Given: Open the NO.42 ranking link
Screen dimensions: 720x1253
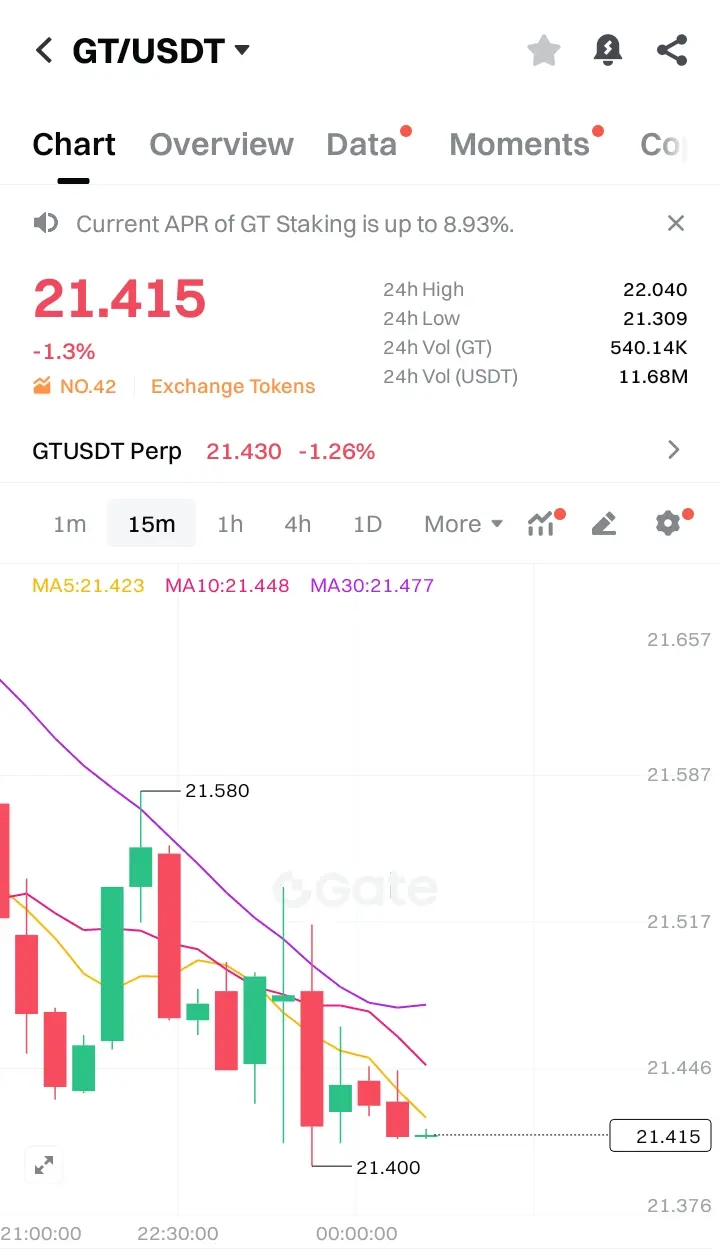Looking at the screenshot, I should coord(88,387).
